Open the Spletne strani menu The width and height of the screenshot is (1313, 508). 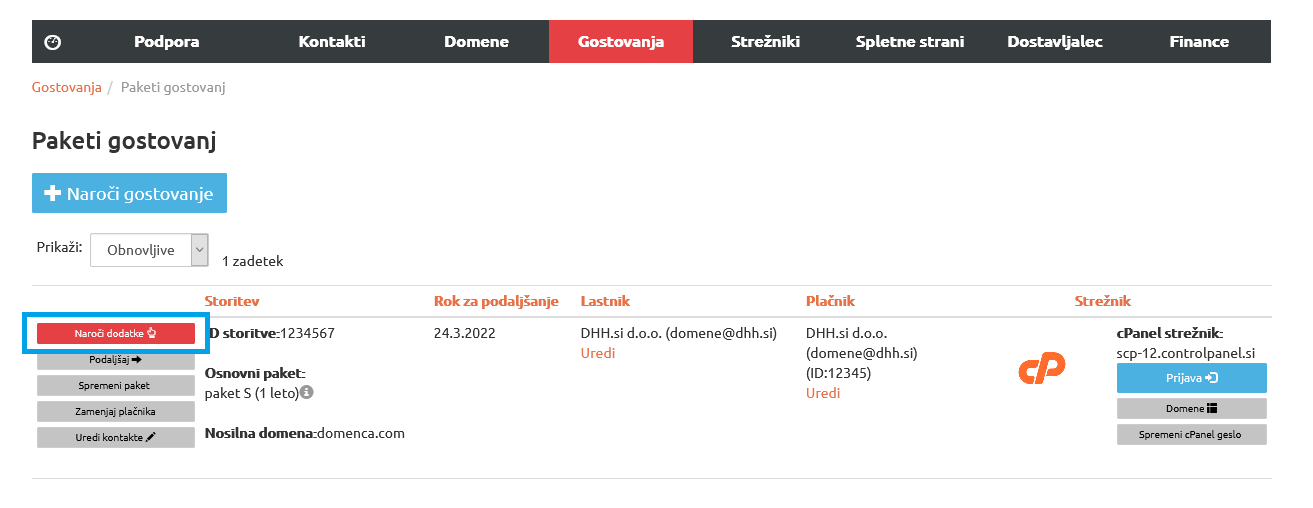click(910, 42)
